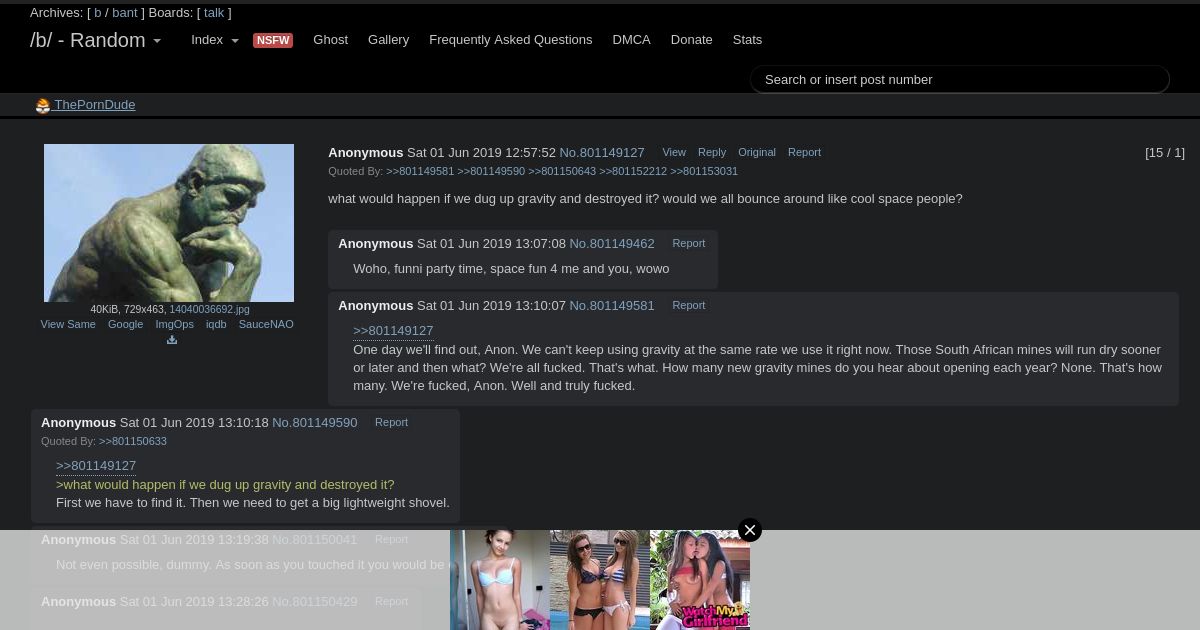View the Stats page
1200x630 pixels.
[748, 40]
